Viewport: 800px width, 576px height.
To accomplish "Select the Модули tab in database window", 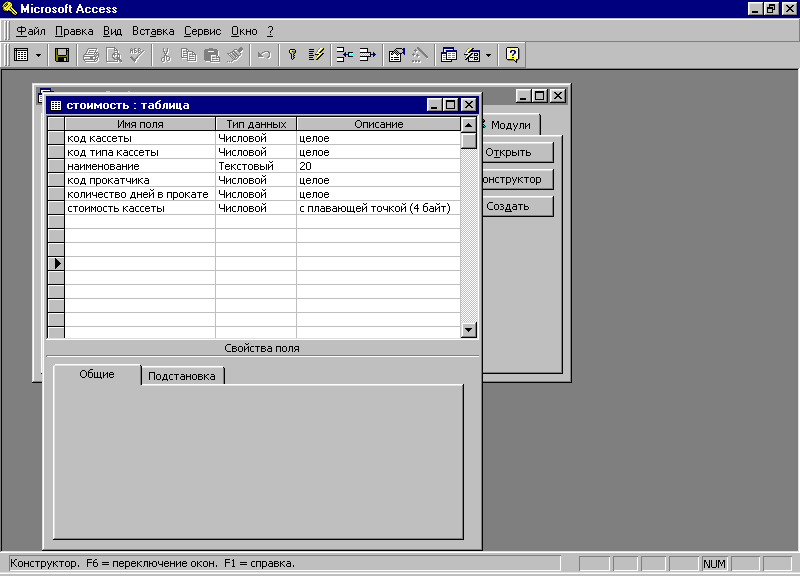I will coord(510,125).
